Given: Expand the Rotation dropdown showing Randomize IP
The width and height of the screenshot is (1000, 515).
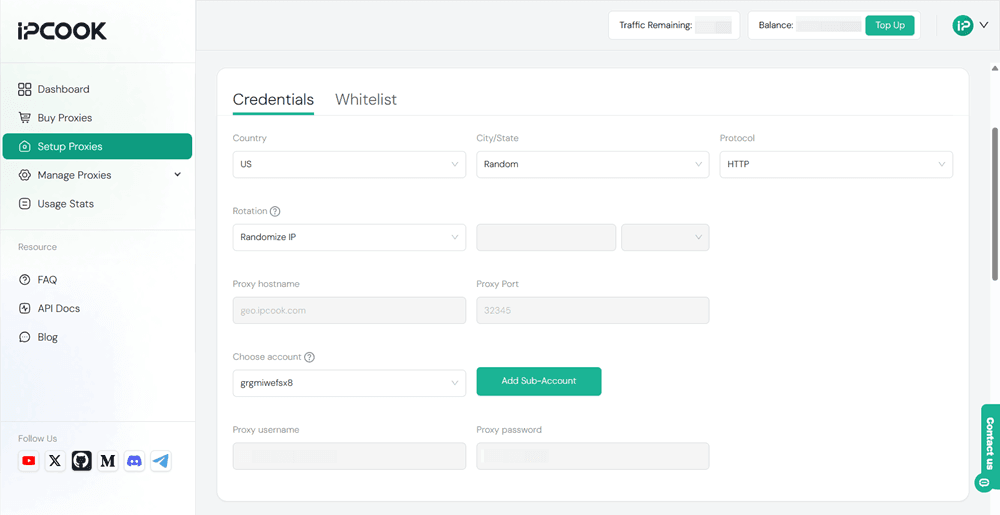Looking at the screenshot, I should click(348, 237).
